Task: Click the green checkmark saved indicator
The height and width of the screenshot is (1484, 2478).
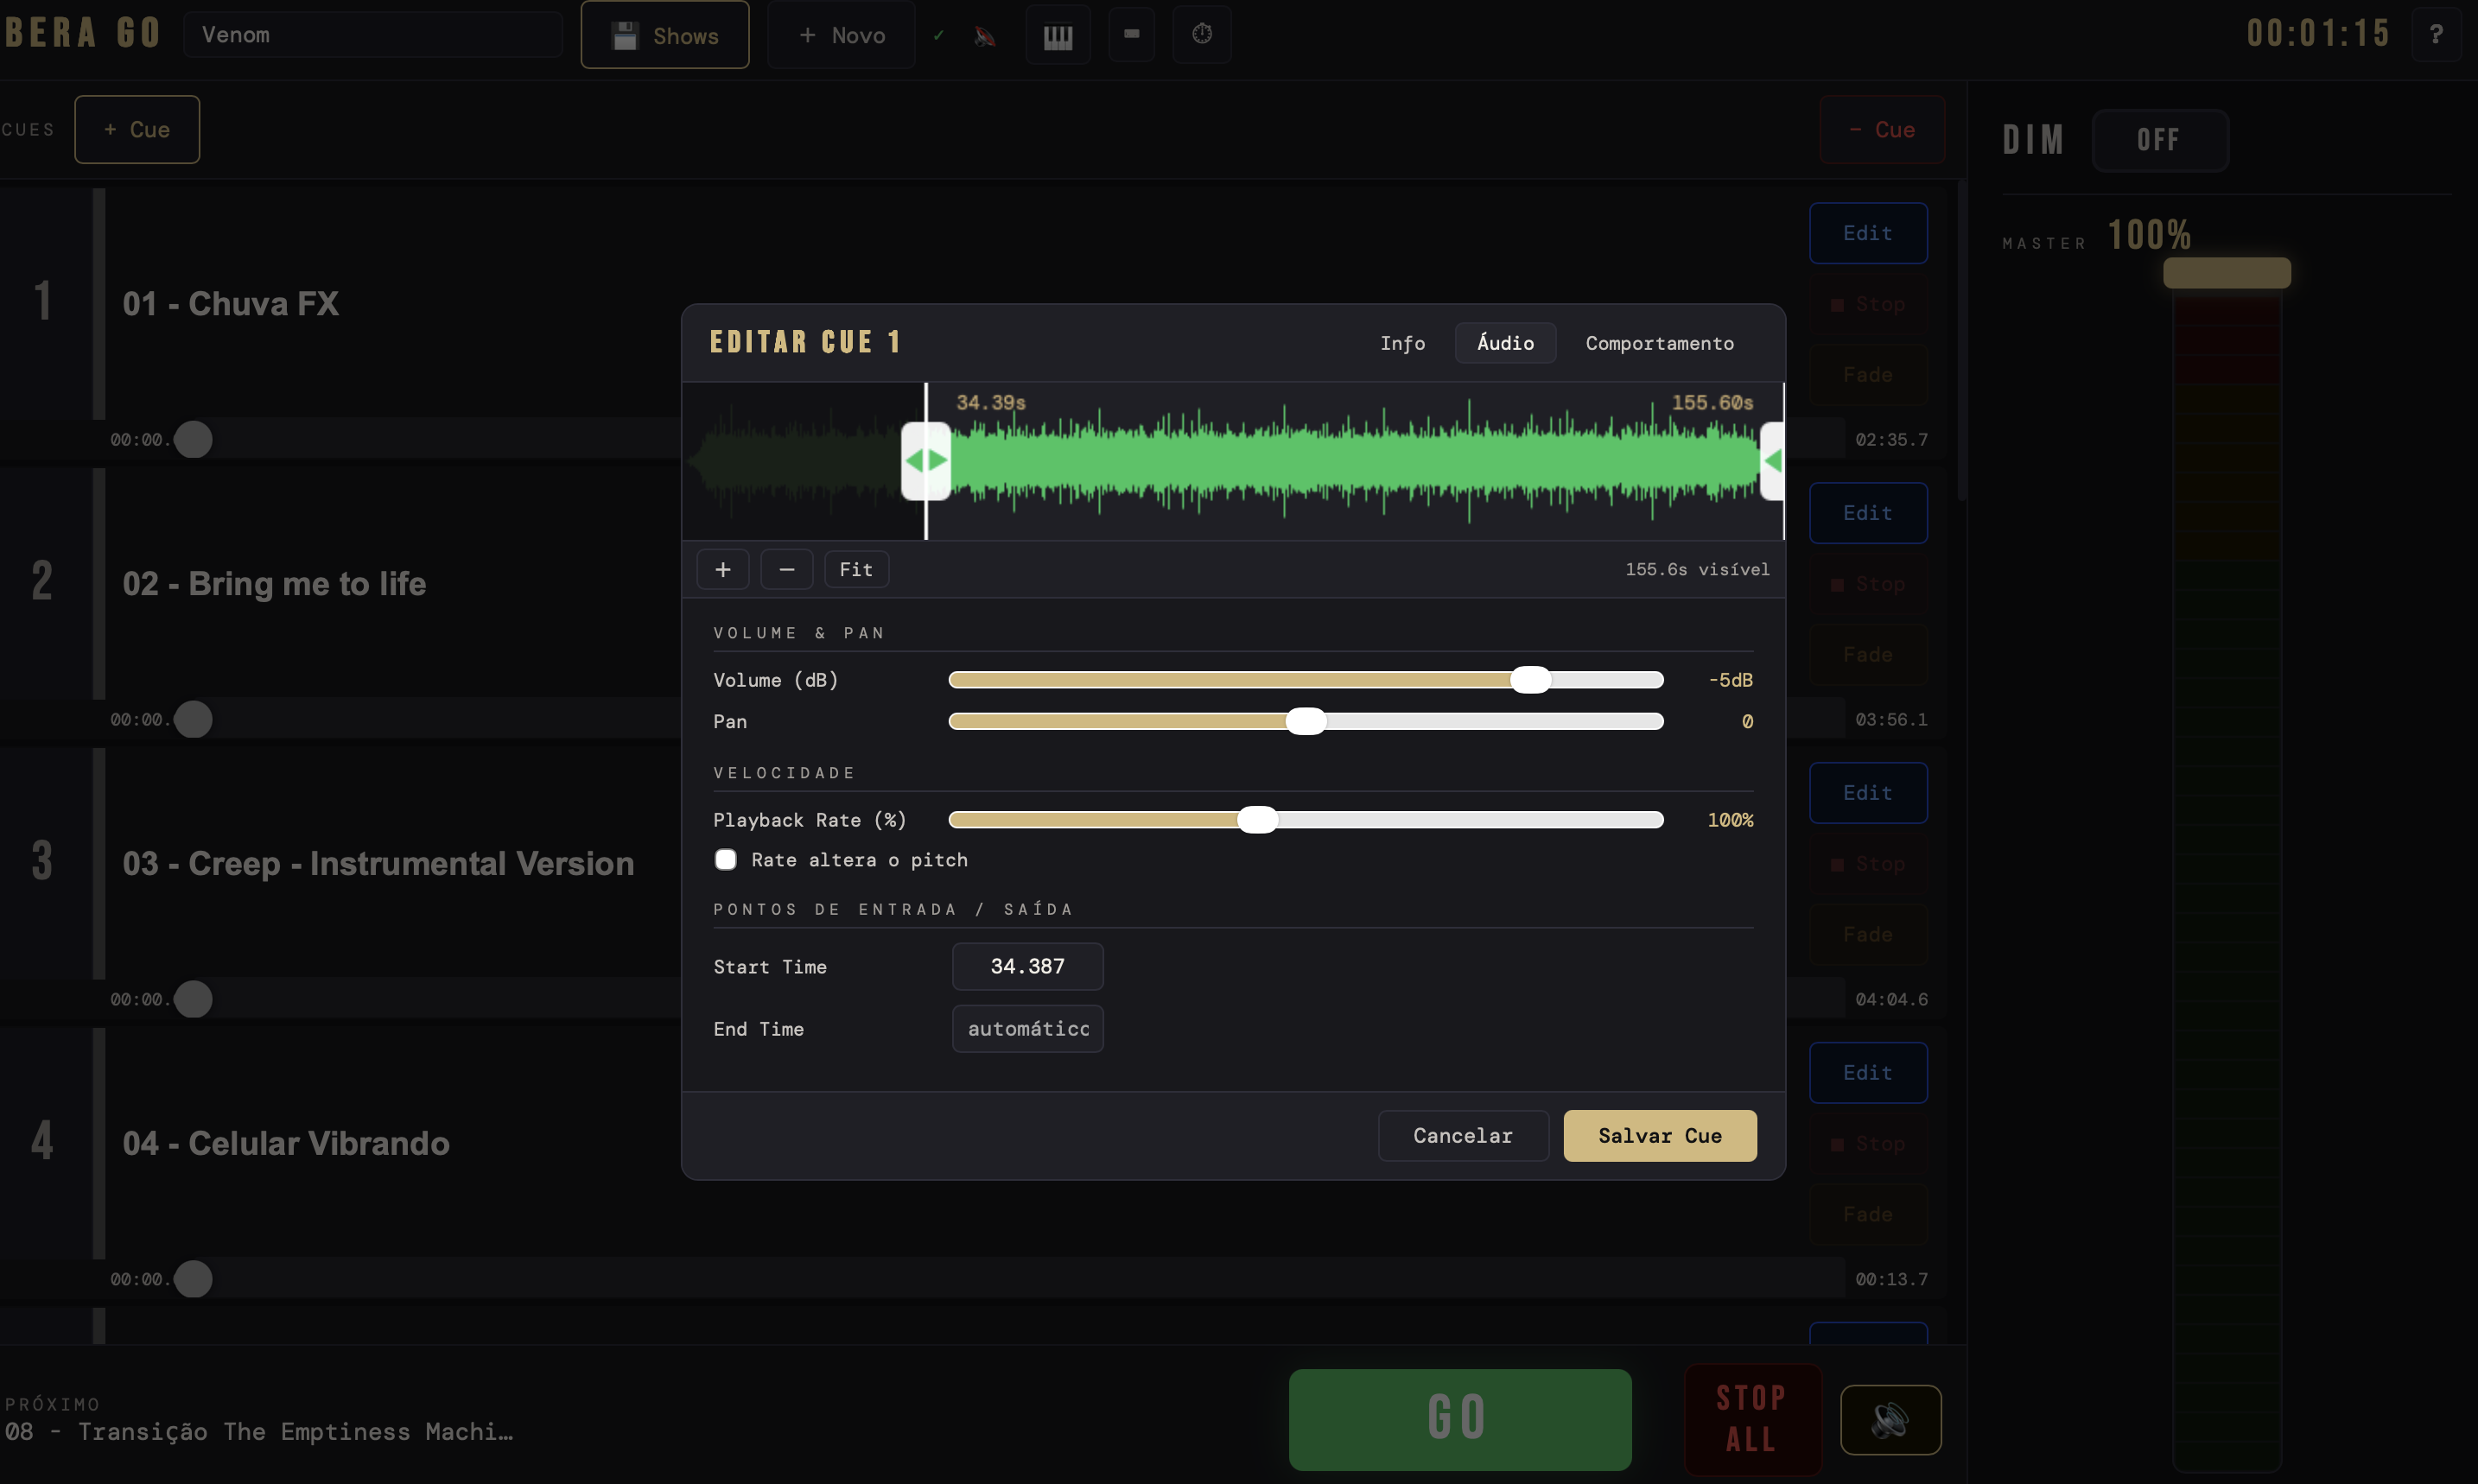Action: [938, 35]
